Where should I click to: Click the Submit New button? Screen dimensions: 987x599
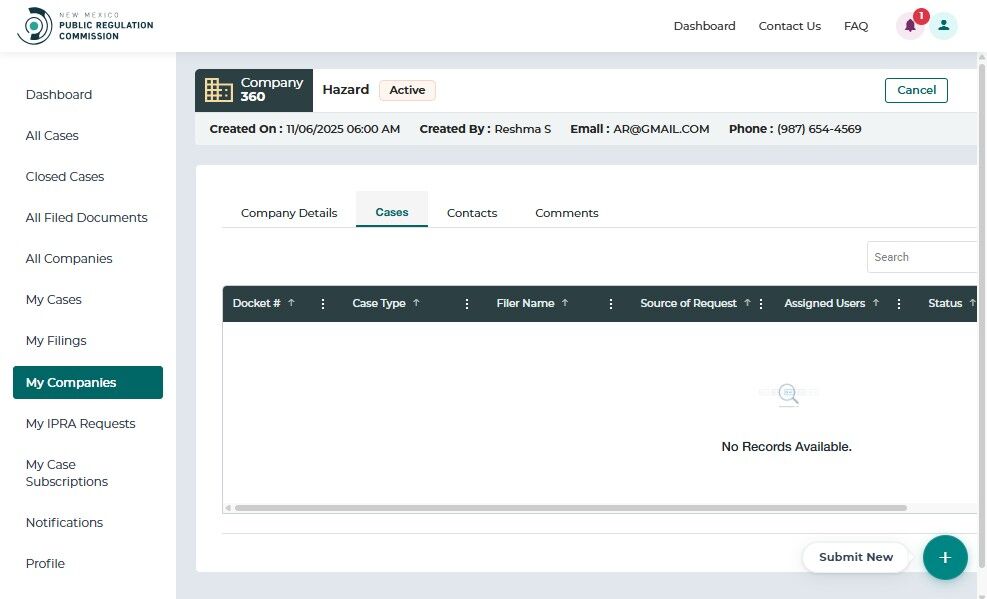coord(855,557)
